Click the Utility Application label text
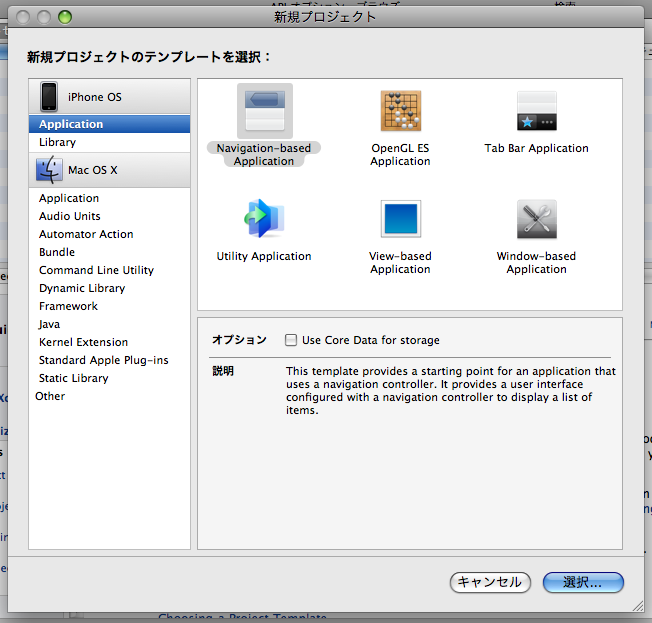652x623 pixels. pos(264,256)
